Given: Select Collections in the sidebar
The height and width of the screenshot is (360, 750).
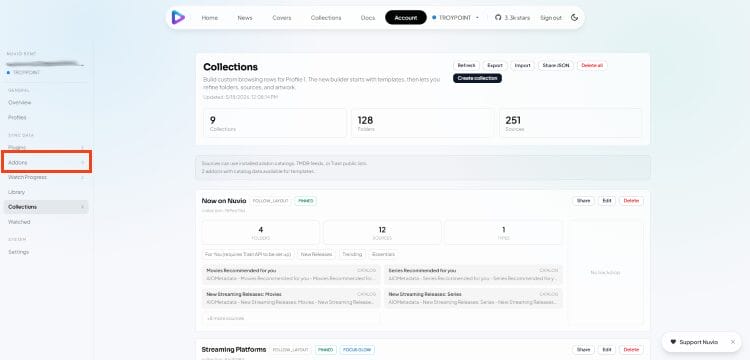Looking at the screenshot, I should pyautogui.click(x=46, y=207).
